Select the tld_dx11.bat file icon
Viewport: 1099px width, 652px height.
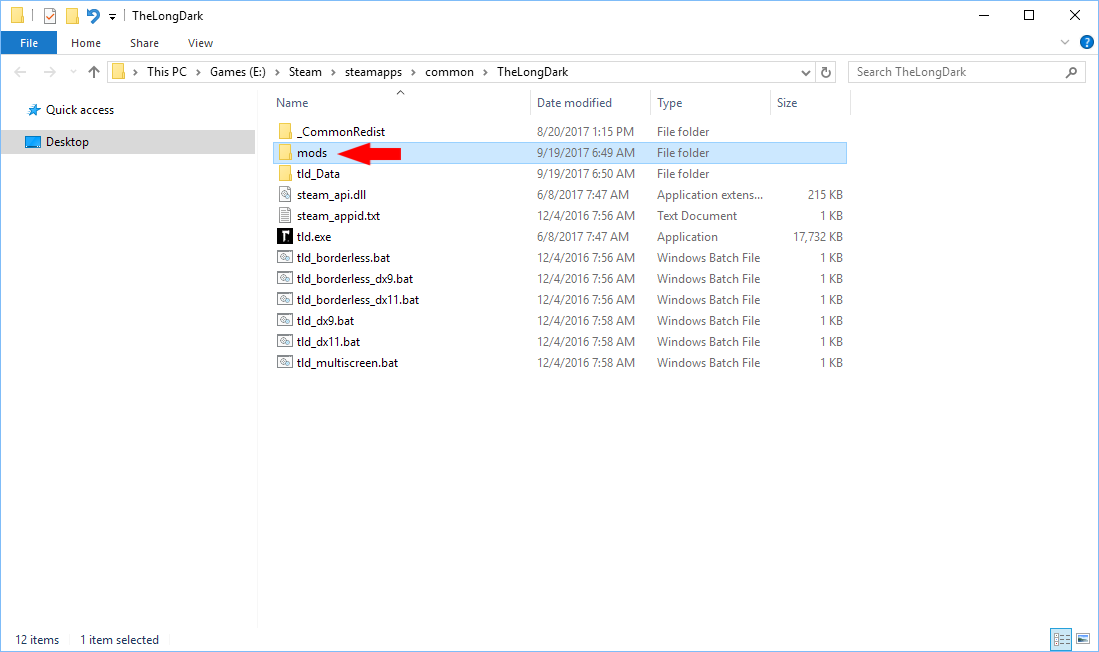point(285,342)
